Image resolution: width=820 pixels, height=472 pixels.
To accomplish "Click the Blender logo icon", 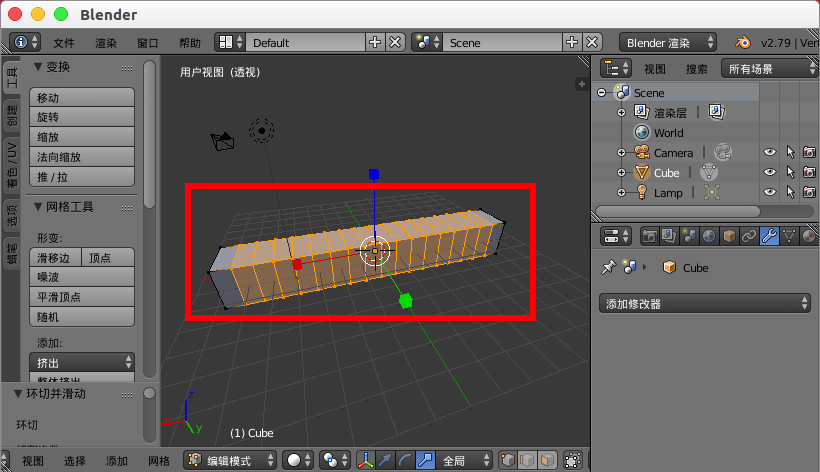I will (743, 42).
